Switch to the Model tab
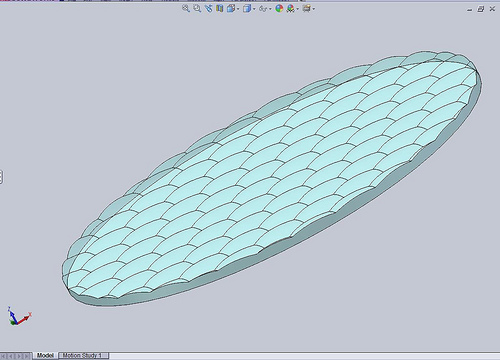Screen dimensions: 500x360 click(45, 355)
